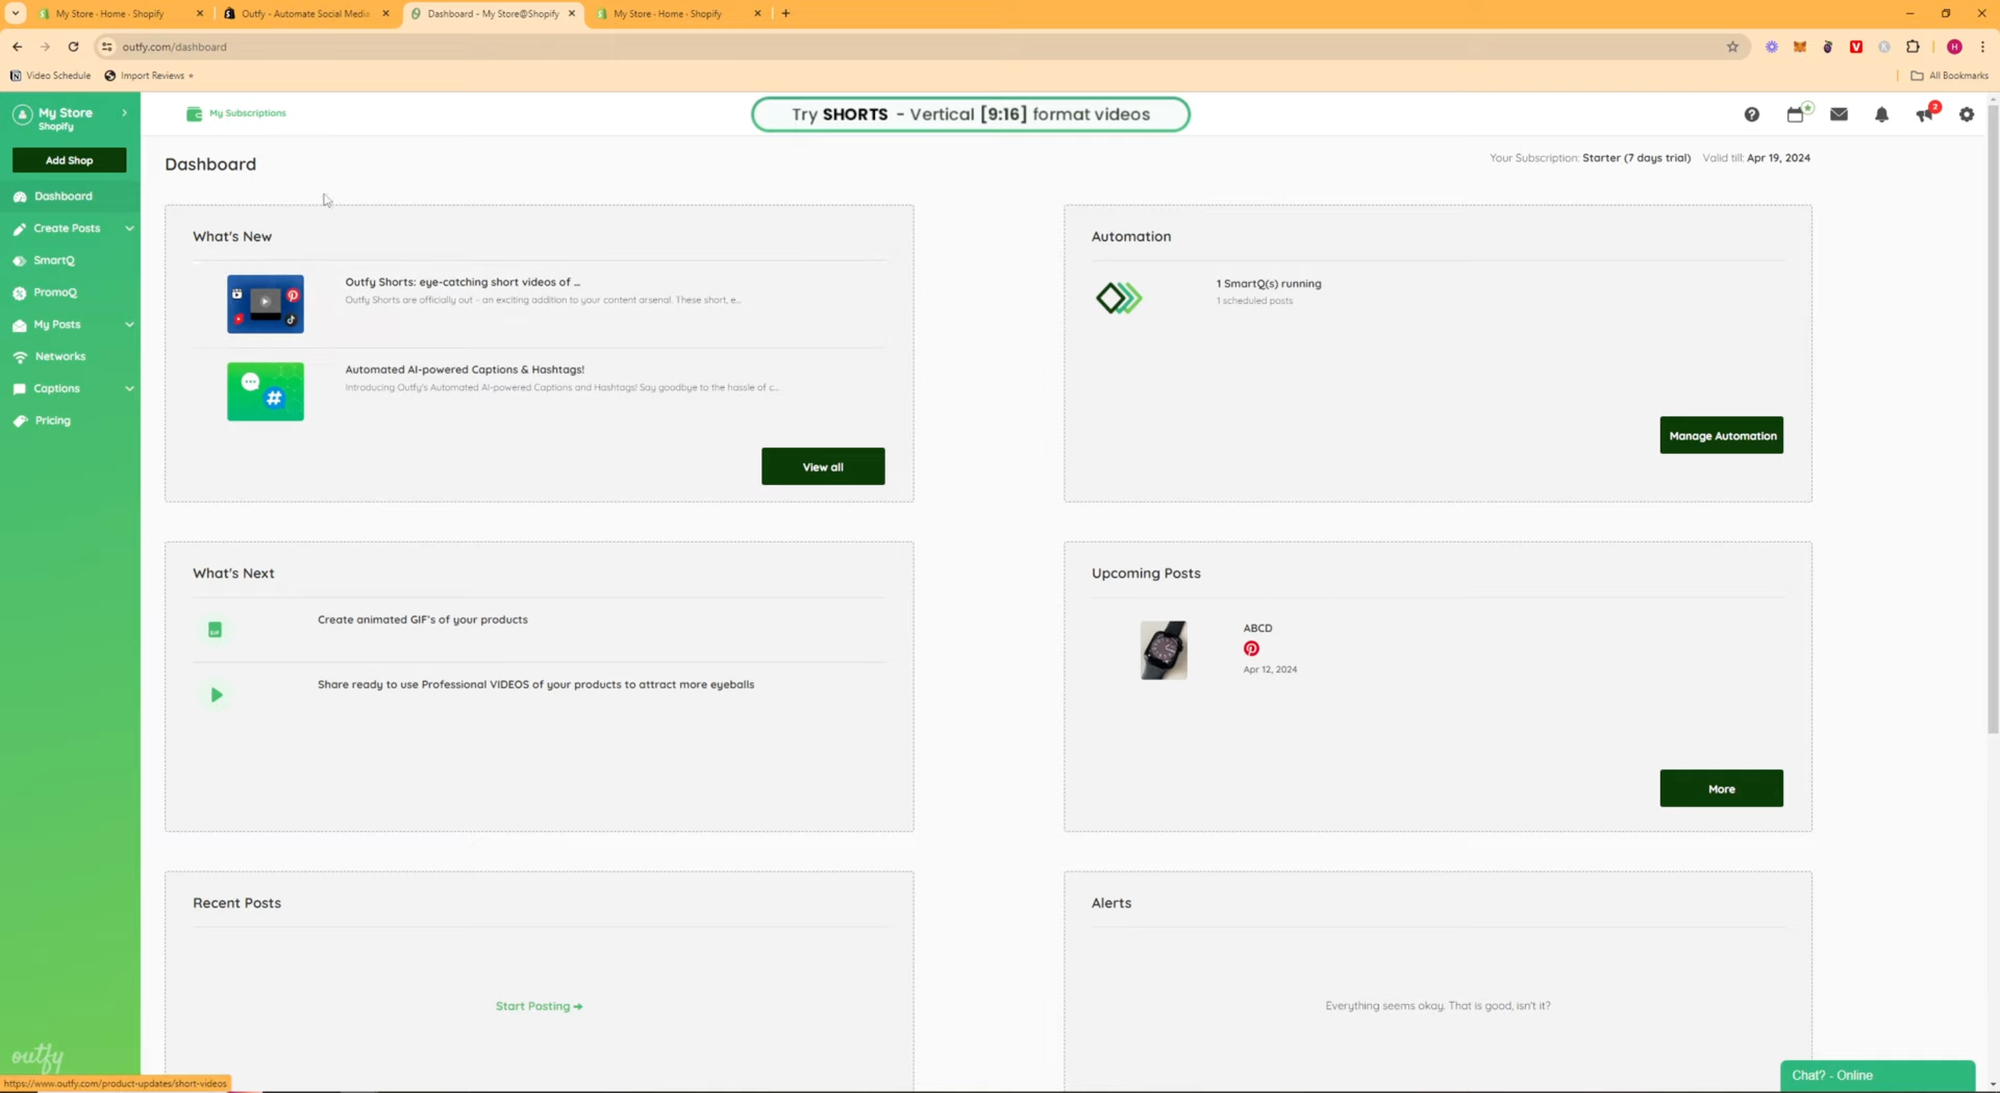The height and width of the screenshot is (1093, 2000).
Task: Open Outfy Shorts news thumbnail
Action: pyautogui.click(x=265, y=304)
